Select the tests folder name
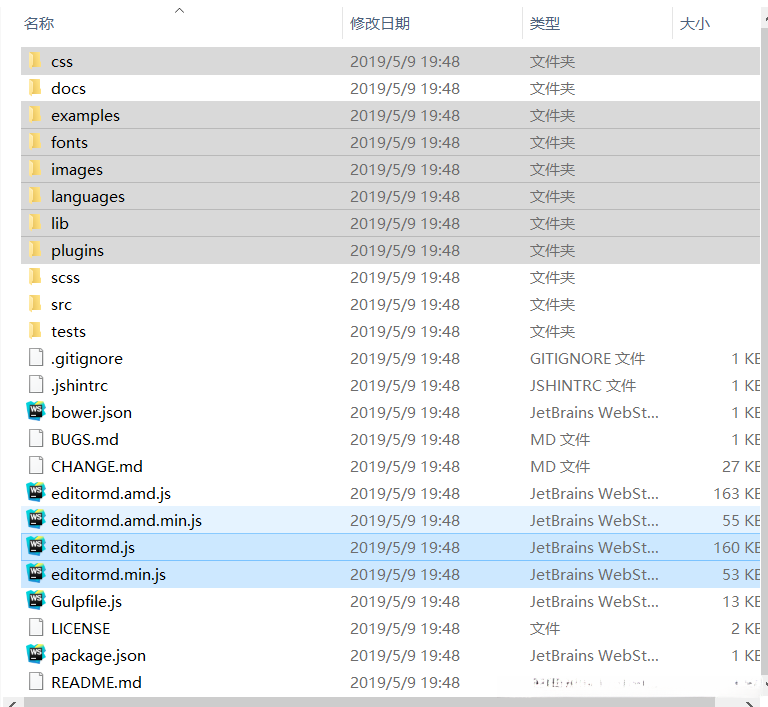768x707 pixels. pyautogui.click(x=68, y=332)
